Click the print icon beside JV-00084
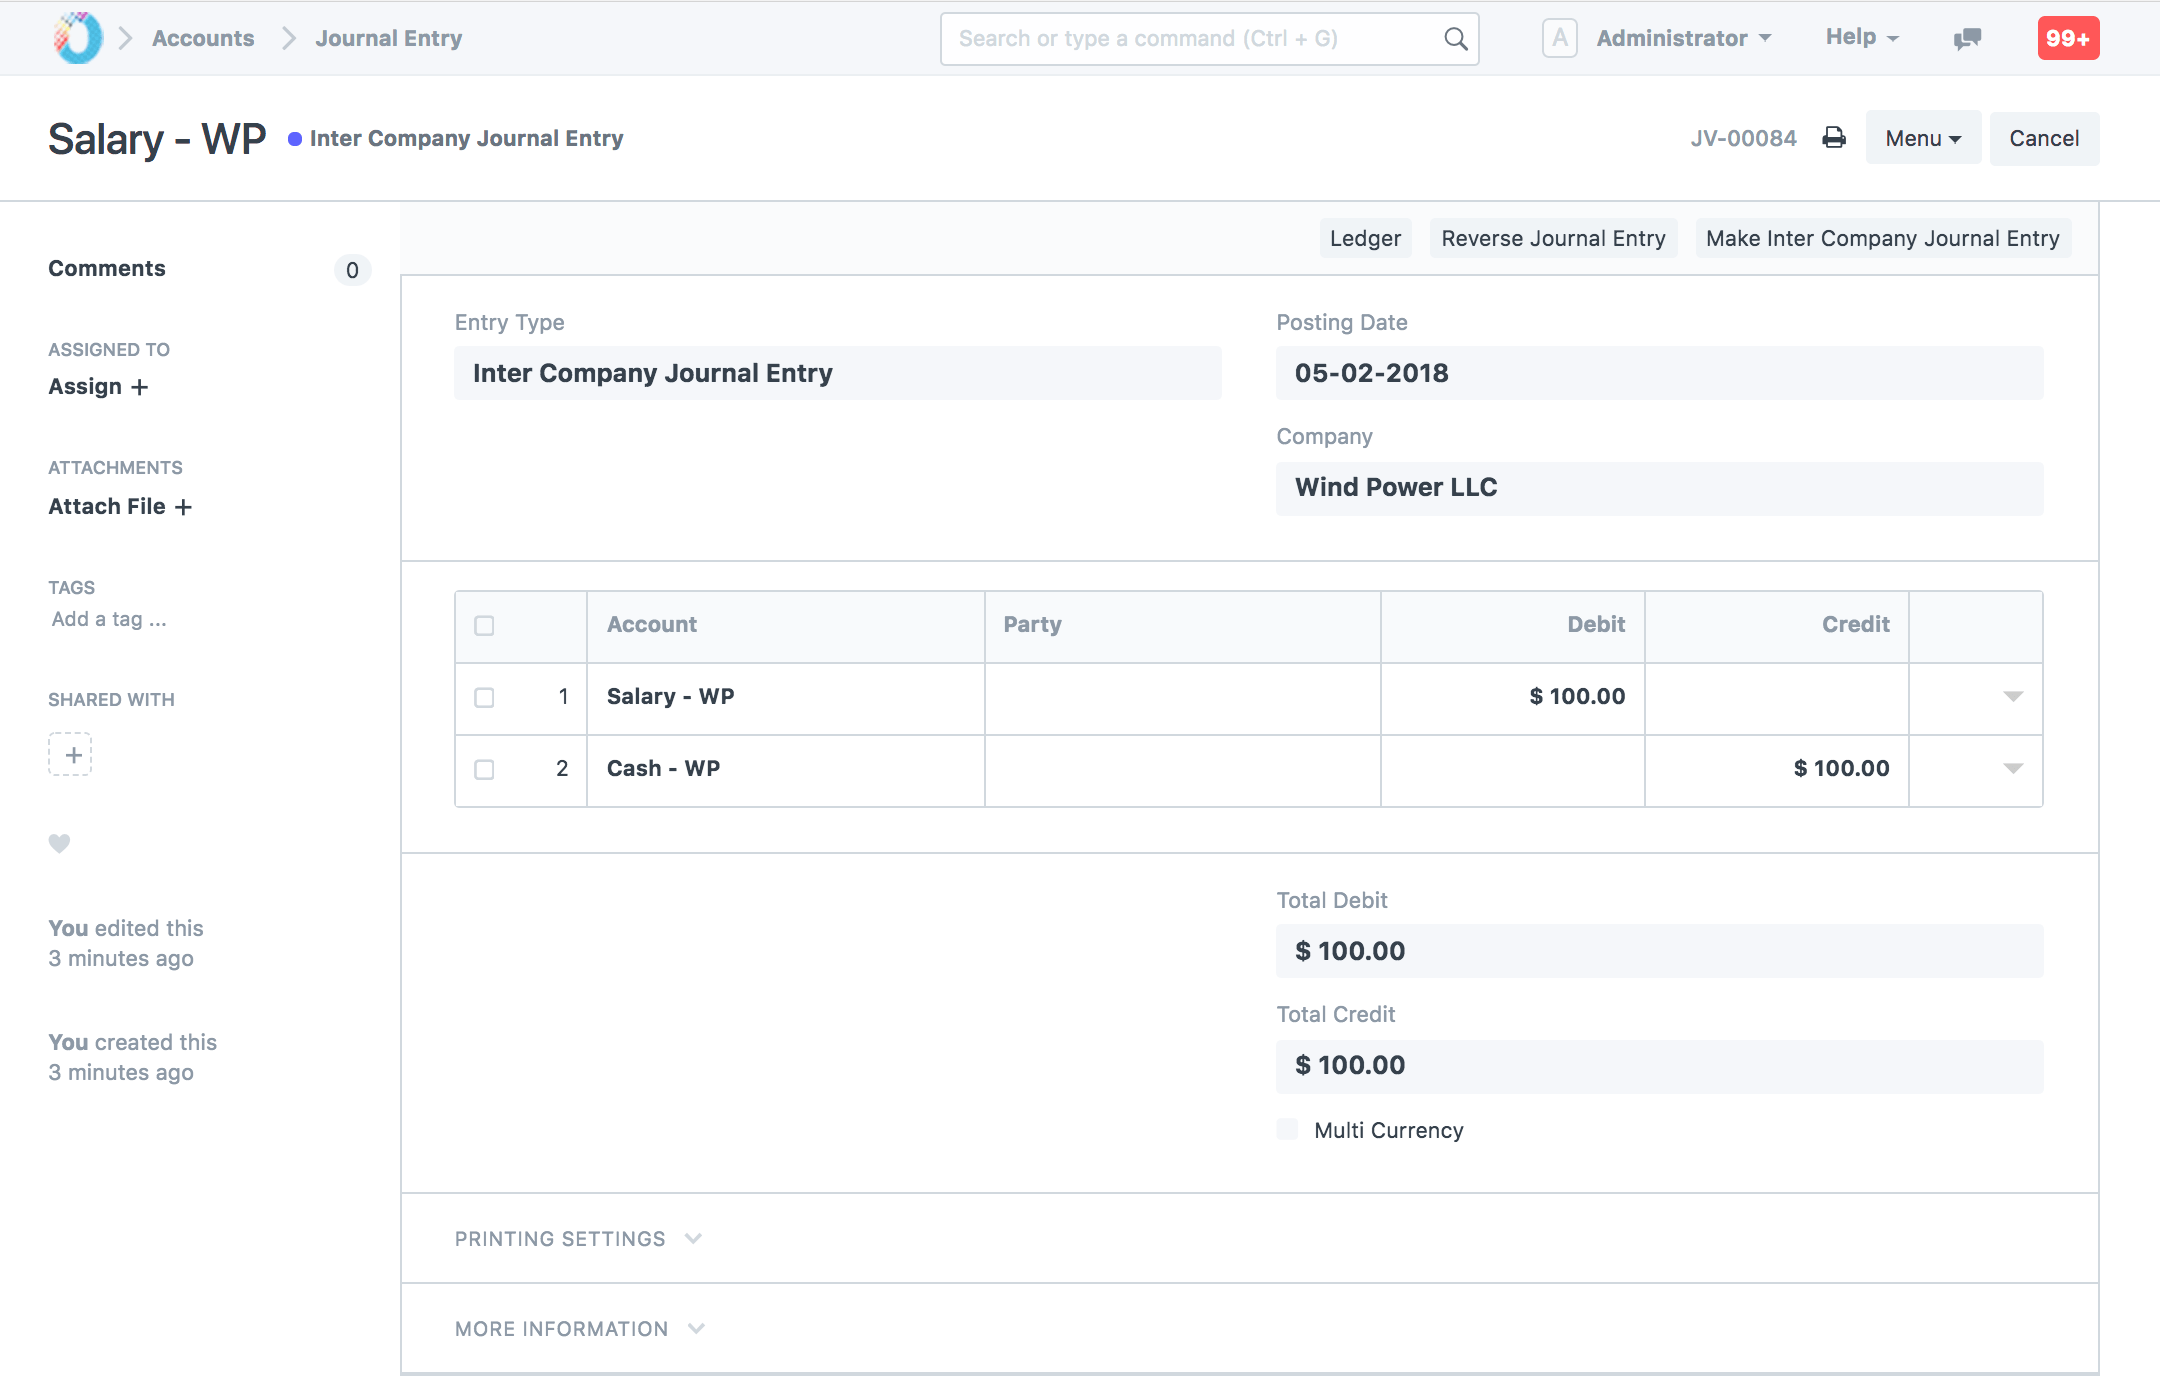Image resolution: width=2160 pixels, height=1378 pixels. click(x=1833, y=138)
